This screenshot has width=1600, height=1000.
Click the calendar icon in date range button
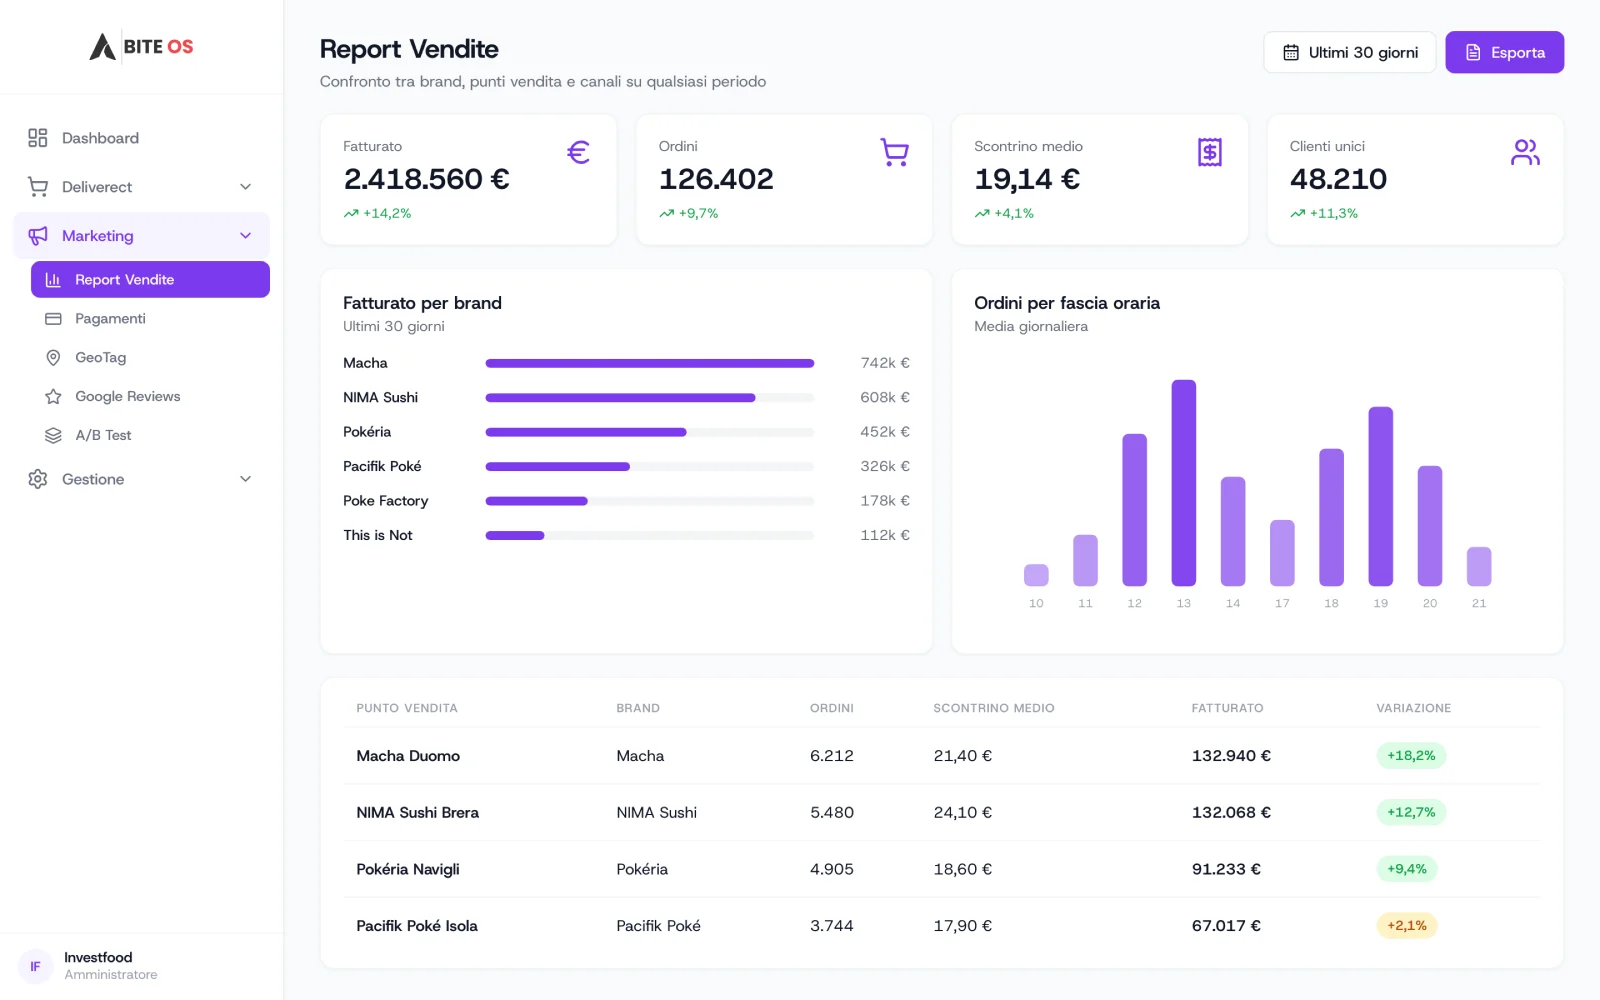tap(1291, 53)
